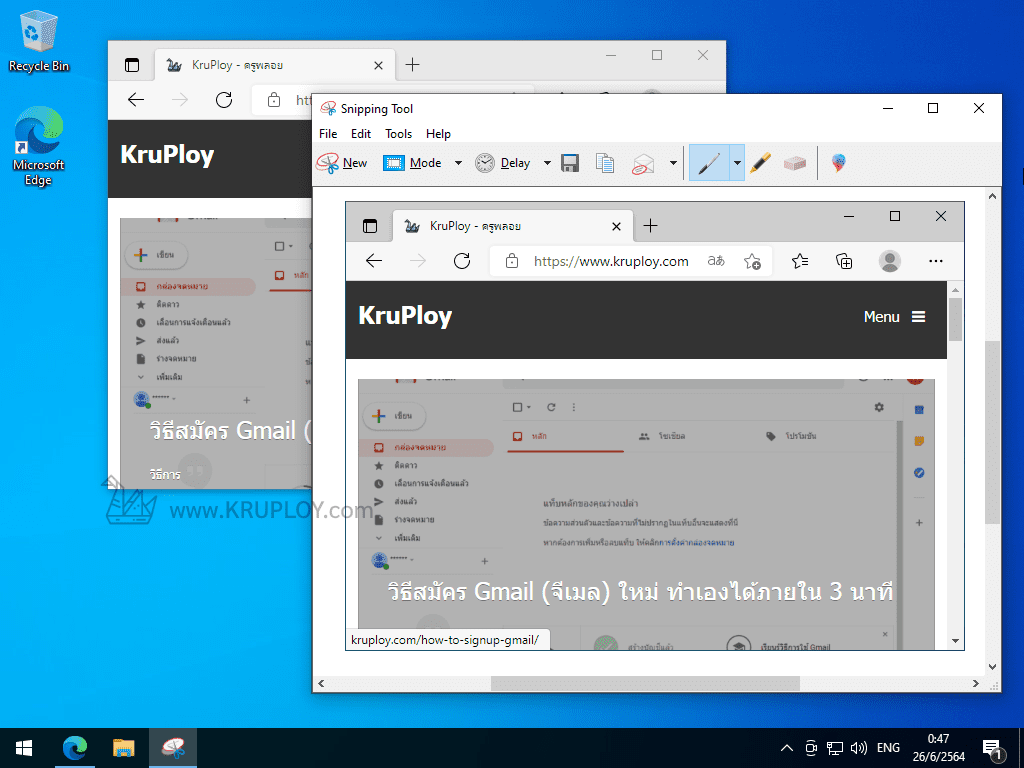Click the Meet Now tray icon
Image resolution: width=1024 pixels, height=768 pixels.
point(811,748)
